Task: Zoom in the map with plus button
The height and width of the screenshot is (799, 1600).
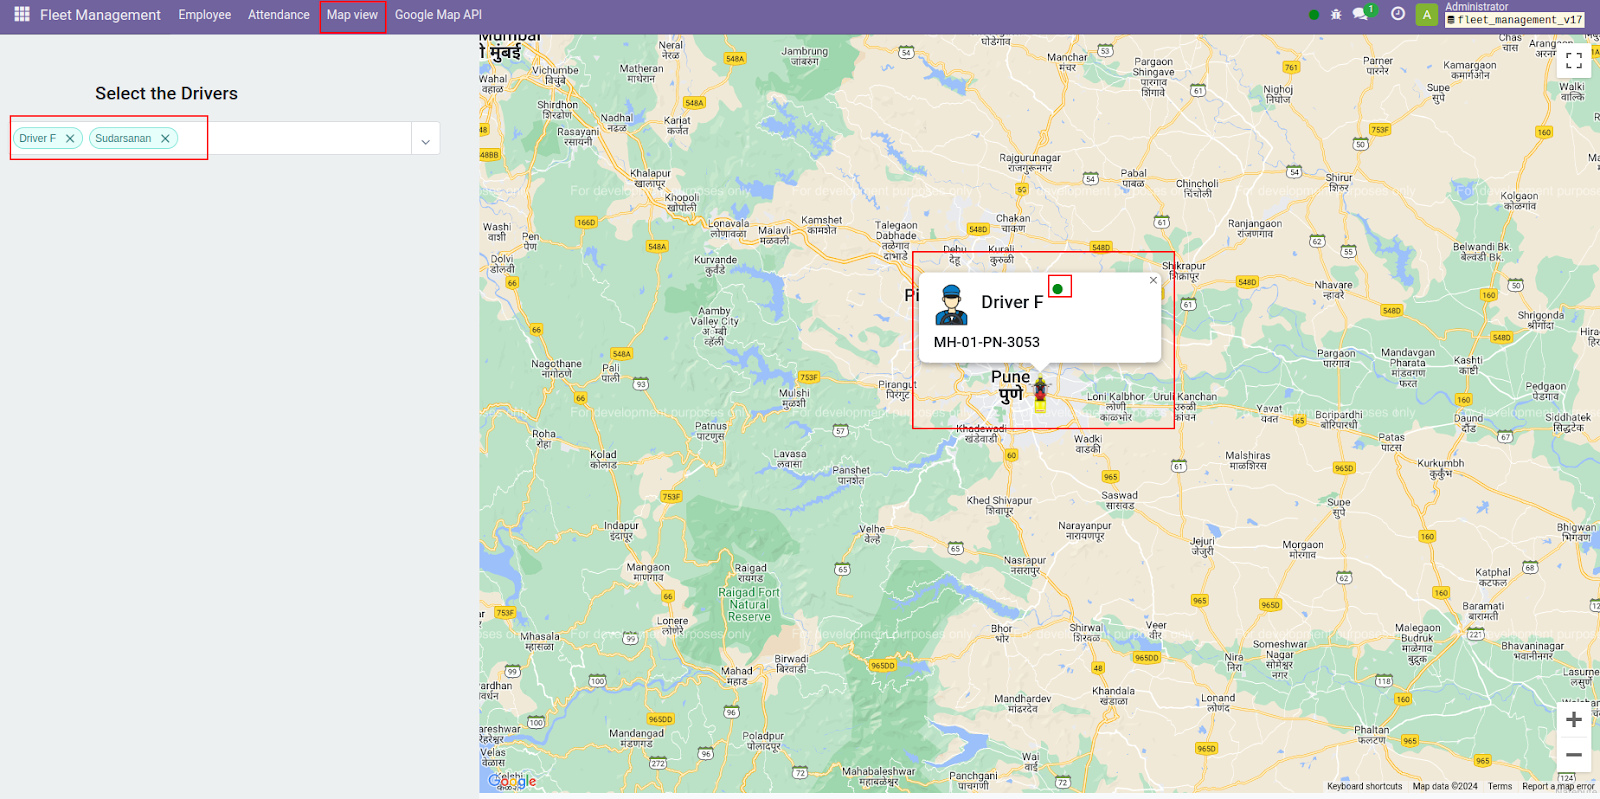Action: [x=1574, y=720]
